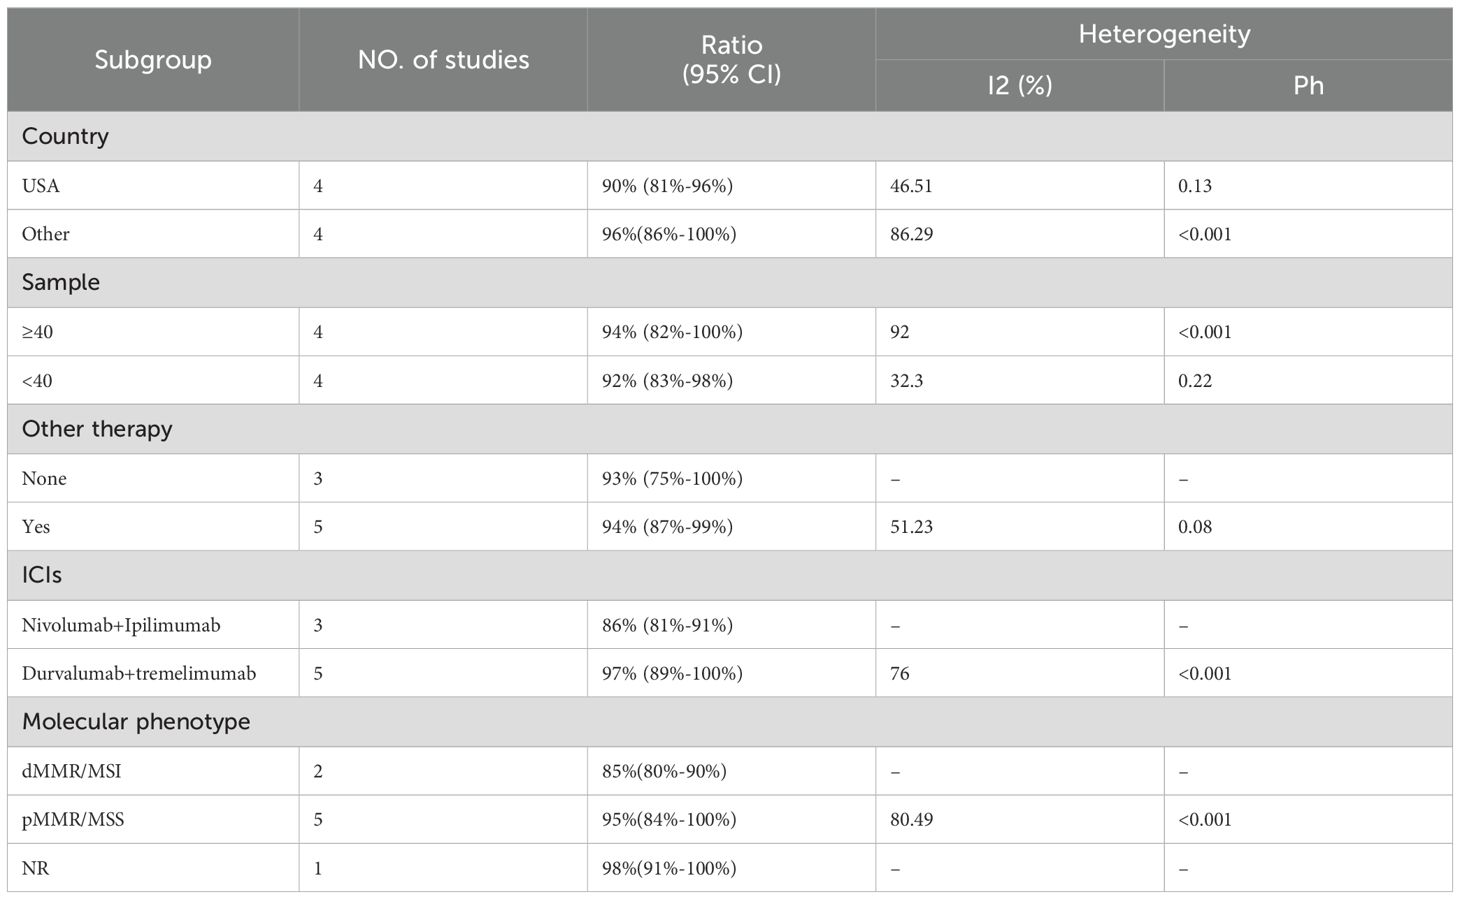
Task: Click the ICIs section row
Action: tap(730, 575)
